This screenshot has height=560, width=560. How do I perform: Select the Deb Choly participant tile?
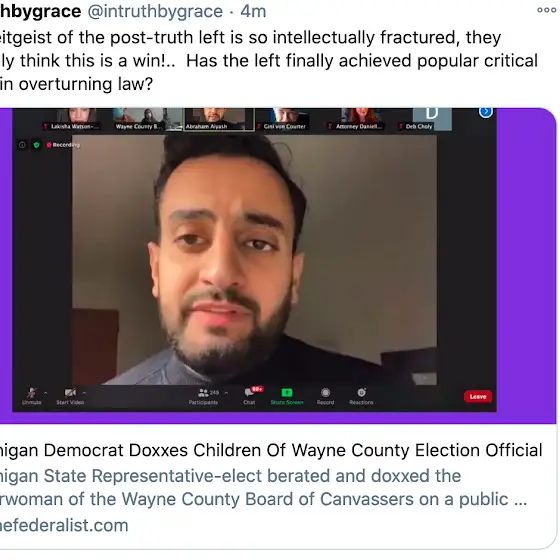pyautogui.click(x=425, y=119)
